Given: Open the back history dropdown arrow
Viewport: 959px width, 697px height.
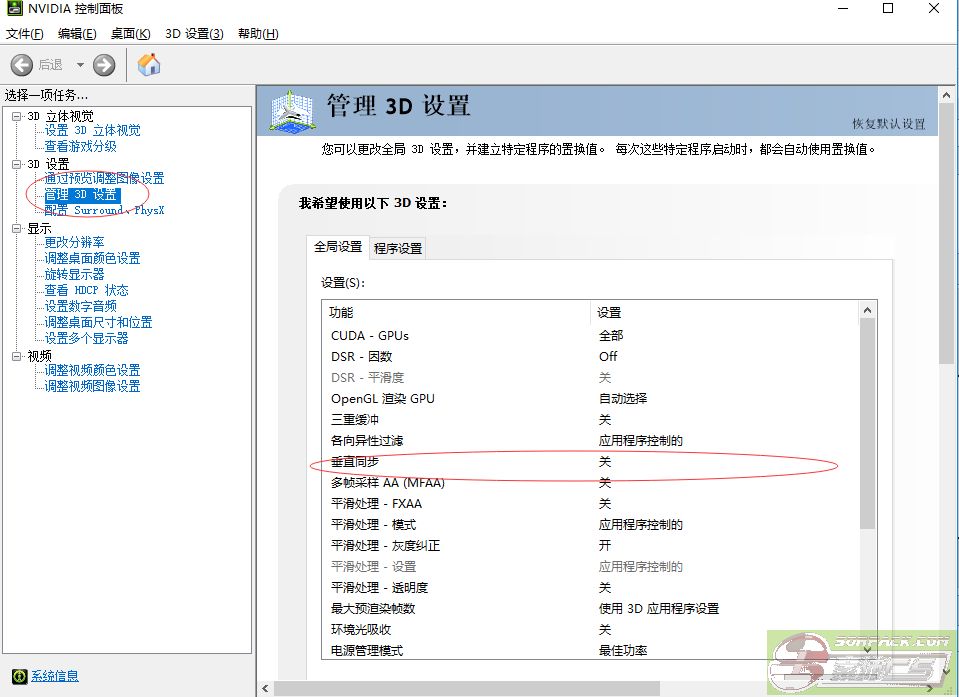Looking at the screenshot, I should [80, 65].
